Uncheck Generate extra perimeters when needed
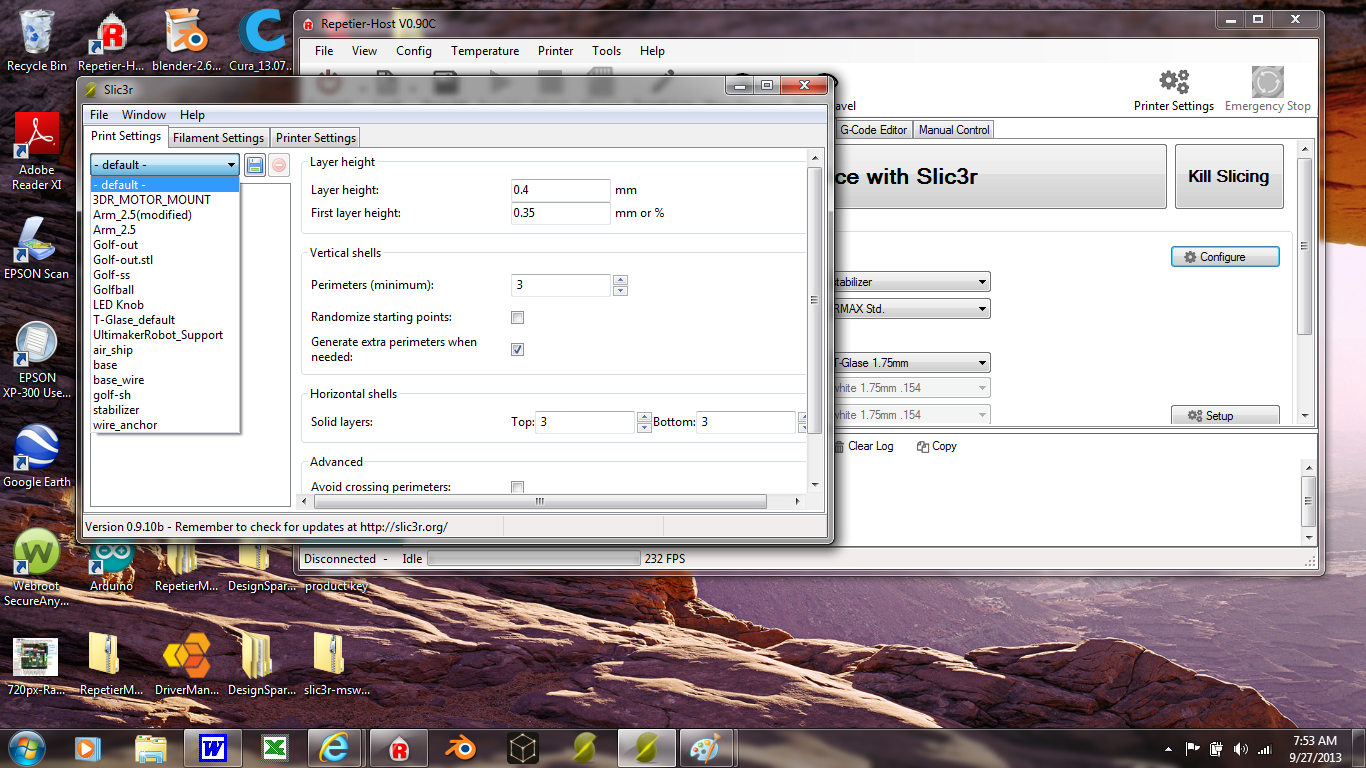Screen dimensions: 1366x768 (517, 349)
